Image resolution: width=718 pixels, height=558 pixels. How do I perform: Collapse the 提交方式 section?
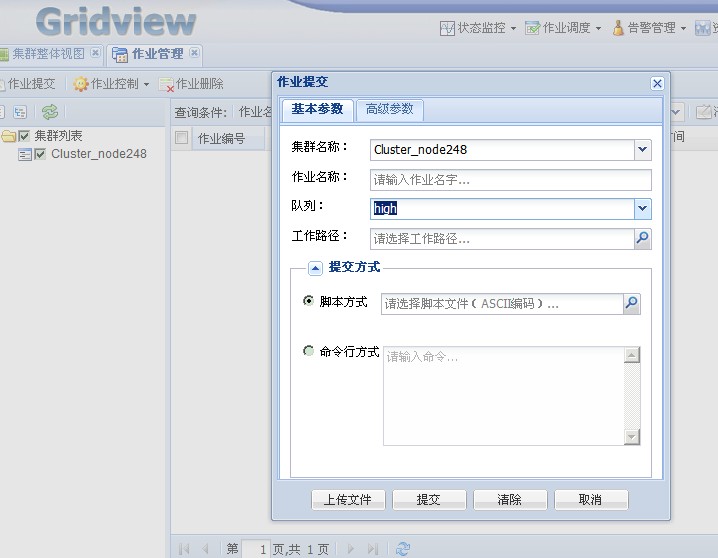315,268
